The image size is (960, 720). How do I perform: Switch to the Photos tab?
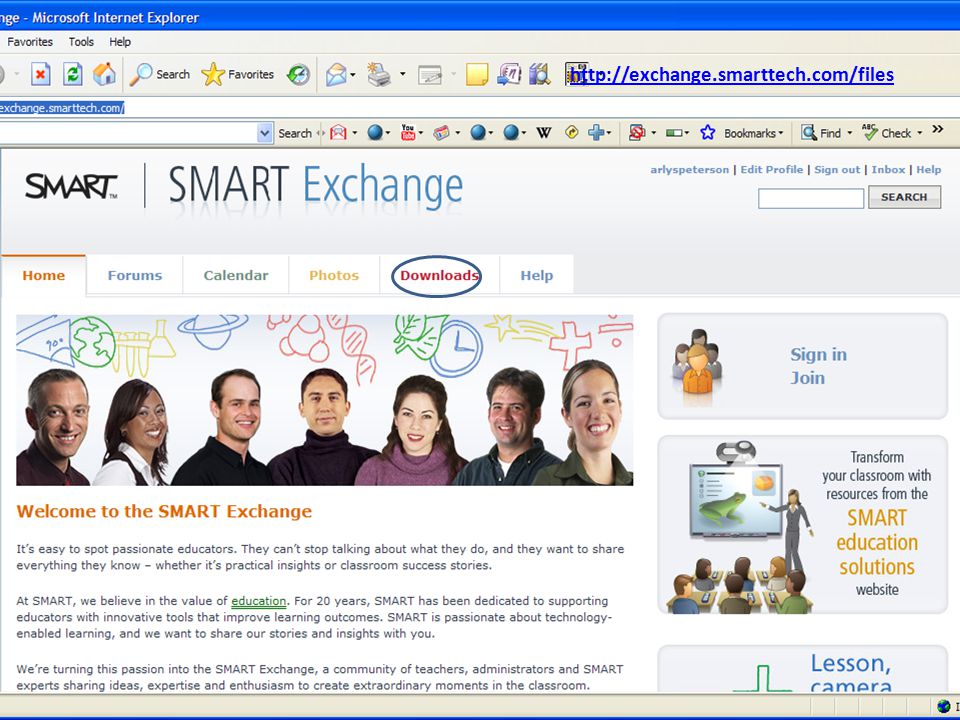coord(334,276)
